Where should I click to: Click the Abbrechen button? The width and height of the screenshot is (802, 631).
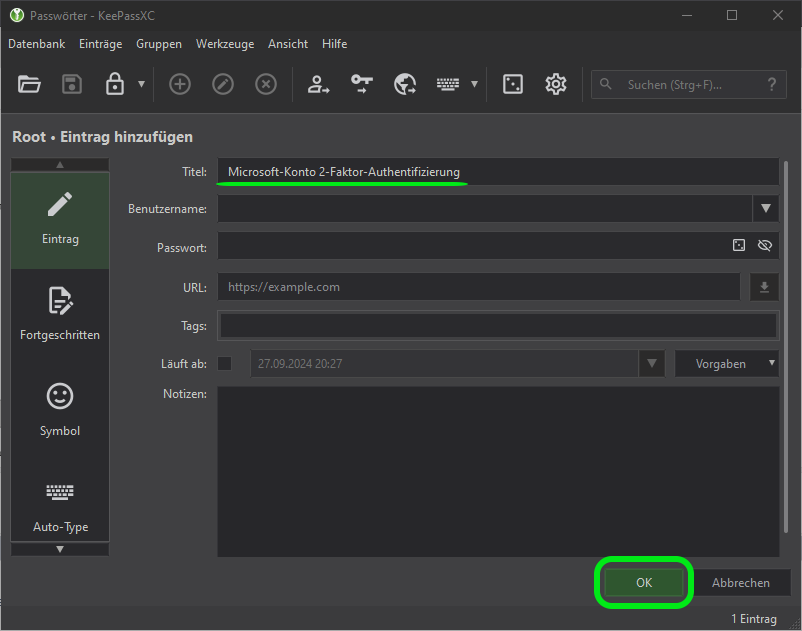coord(741,583)
